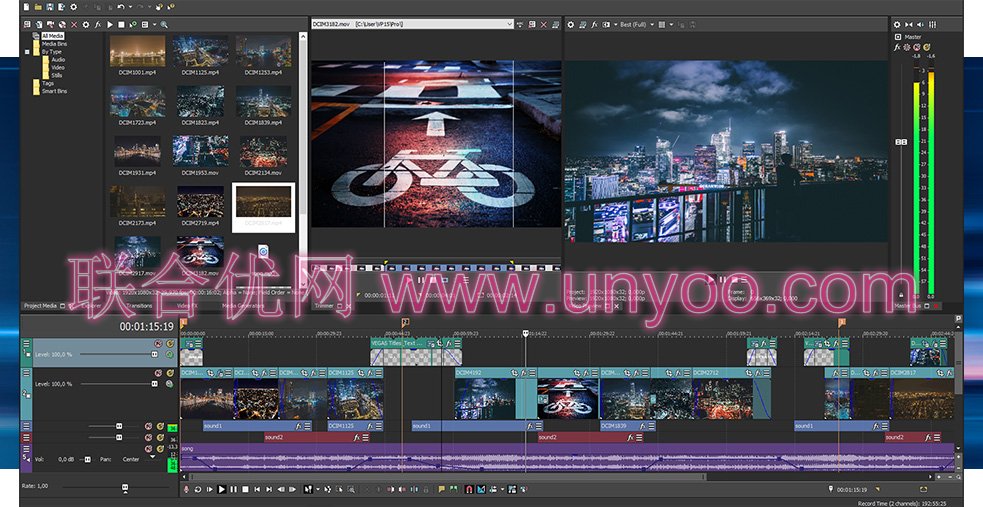Toggle snapping magnet icon

click(470, 489)
